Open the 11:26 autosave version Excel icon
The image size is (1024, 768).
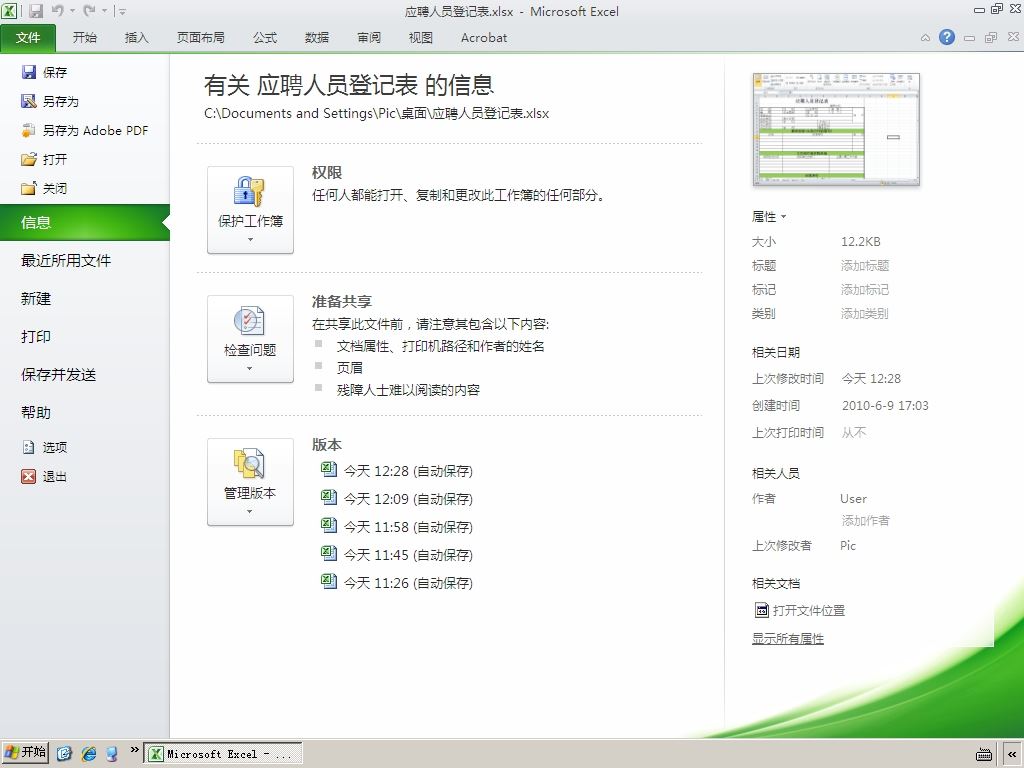[329, 581]
